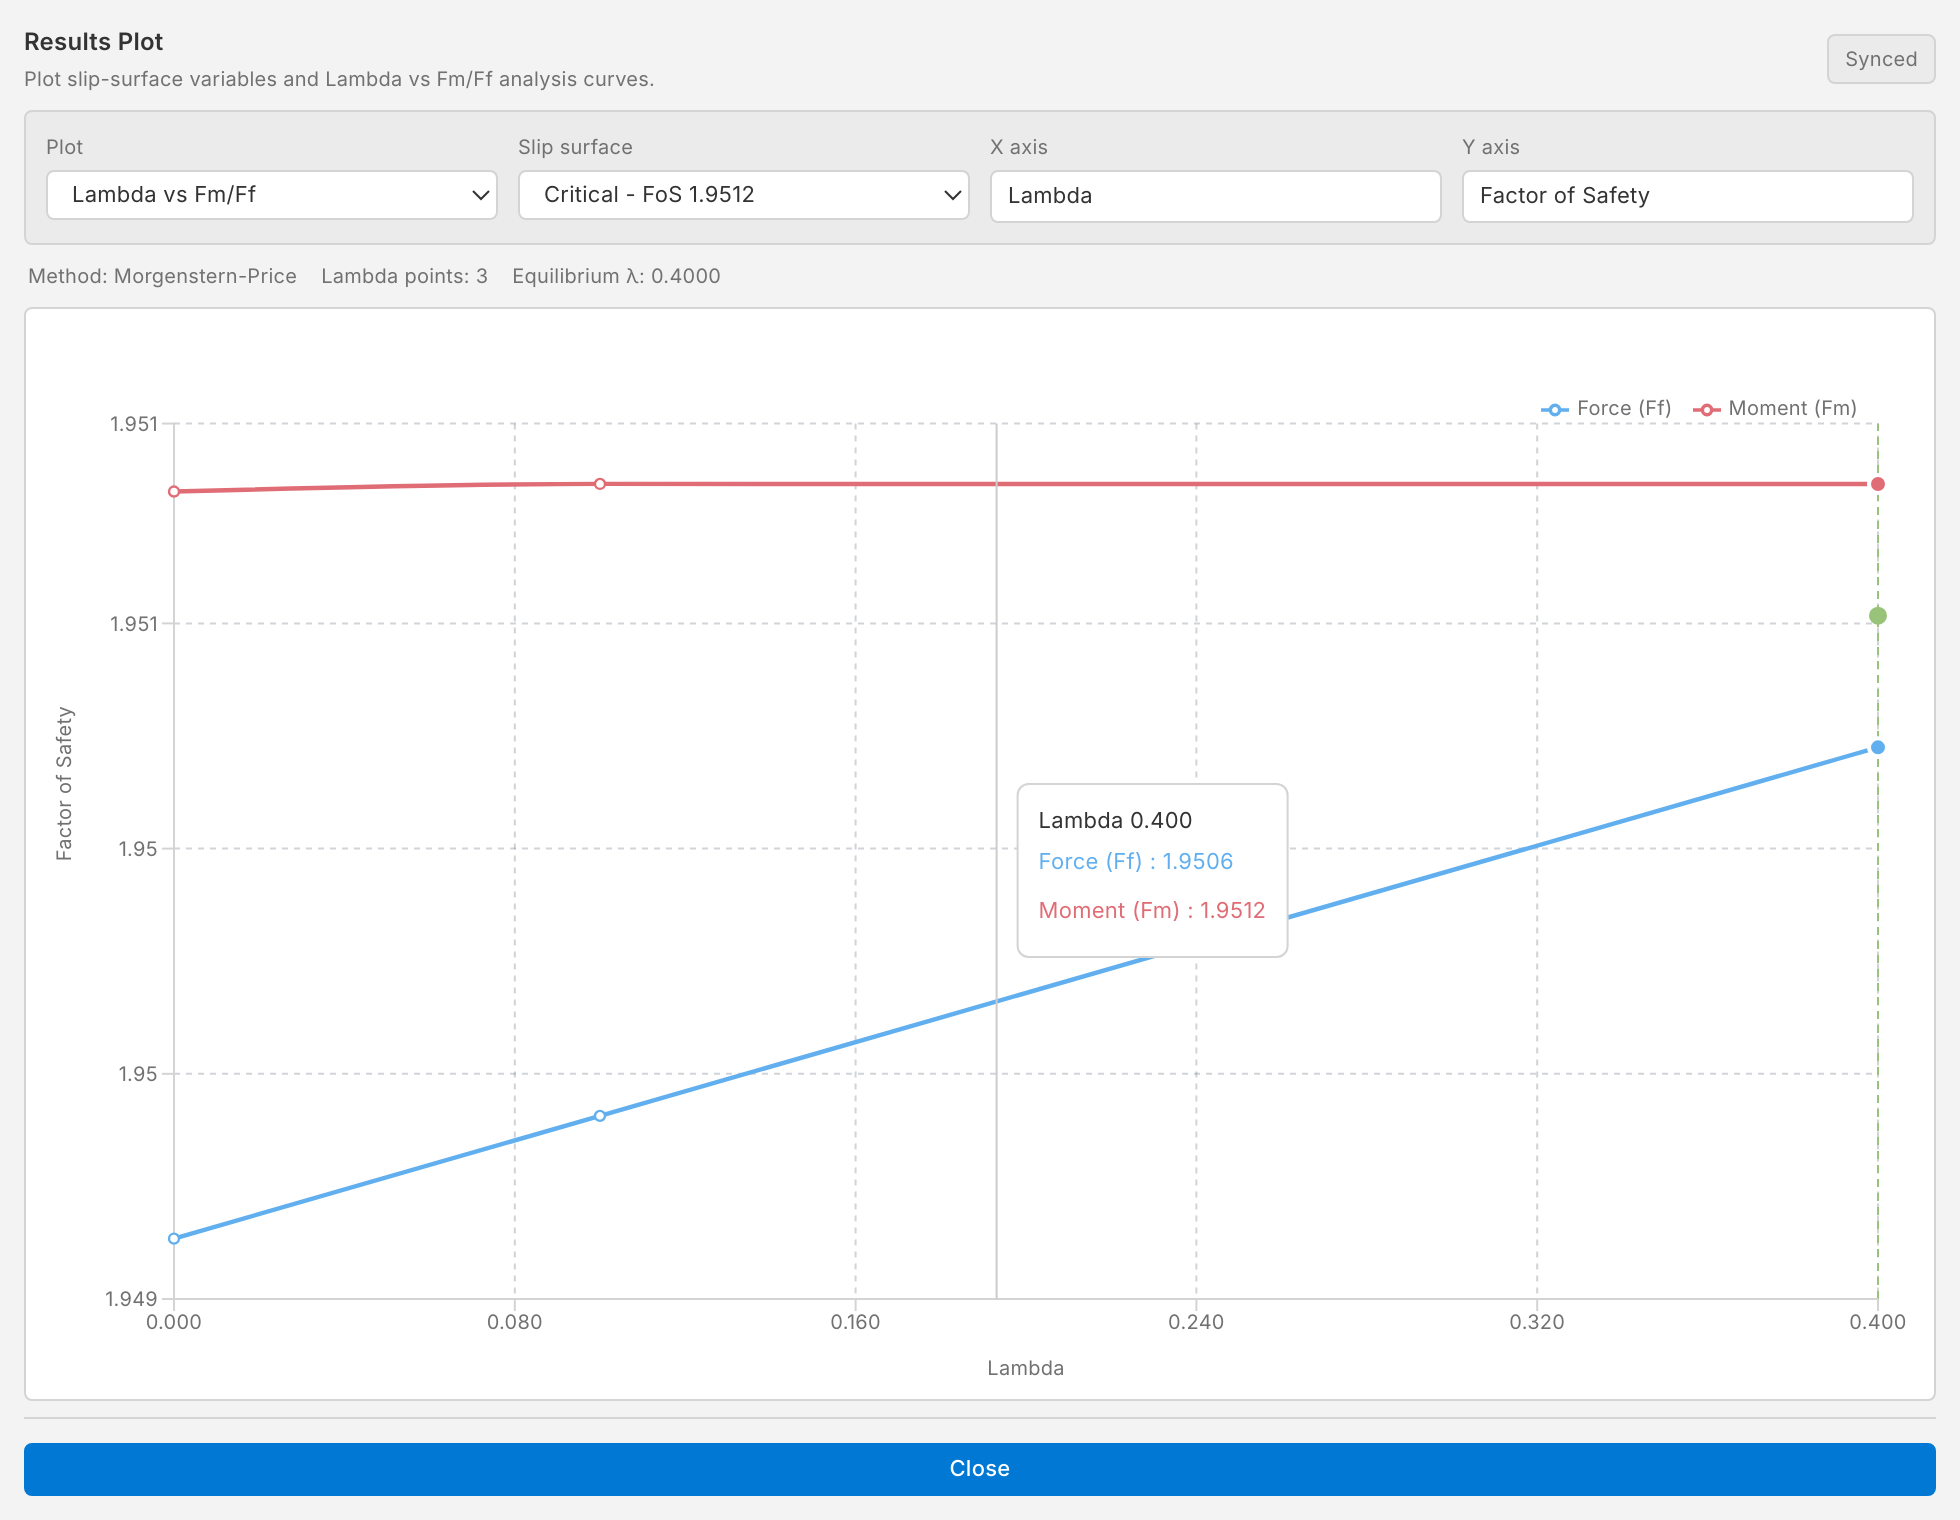Click the 'Results Plot' heading
This screenshot has width=1960, height=1520.
click(93, 42)
